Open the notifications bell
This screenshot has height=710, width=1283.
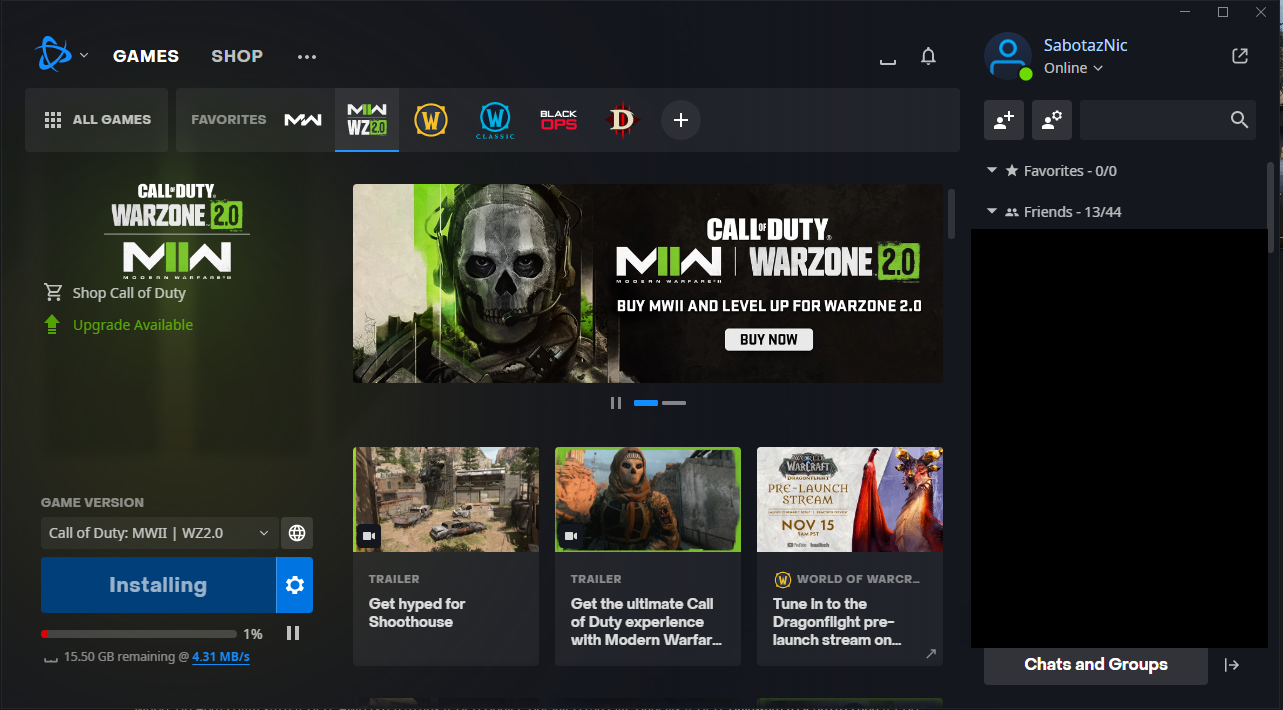click(928, 56)
